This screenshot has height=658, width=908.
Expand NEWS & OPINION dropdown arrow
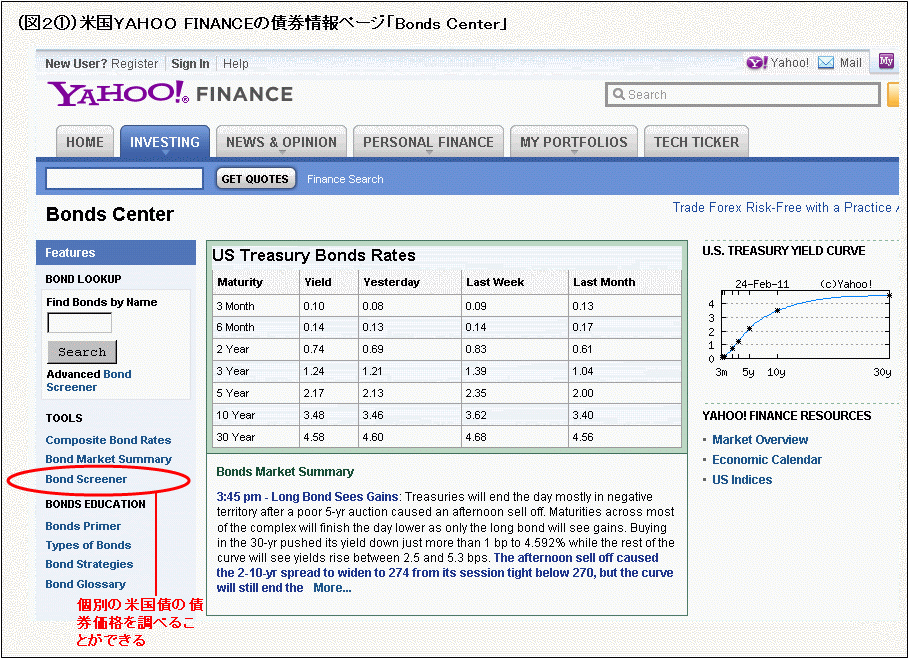[282, 153]
